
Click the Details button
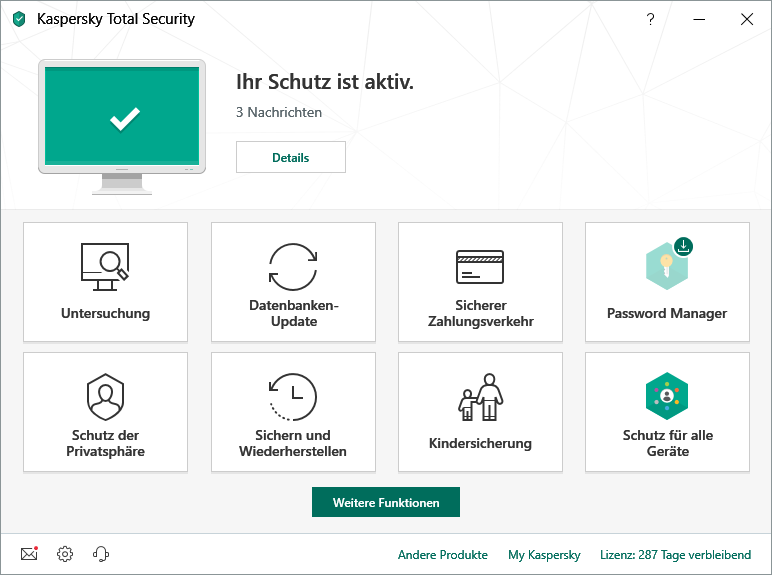tap(291, 157)
